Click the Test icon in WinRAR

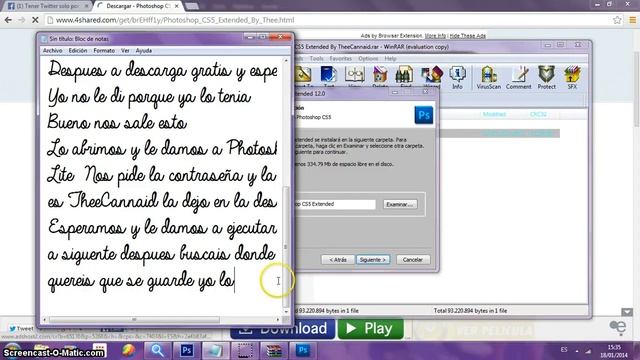[x=329, y=77]
